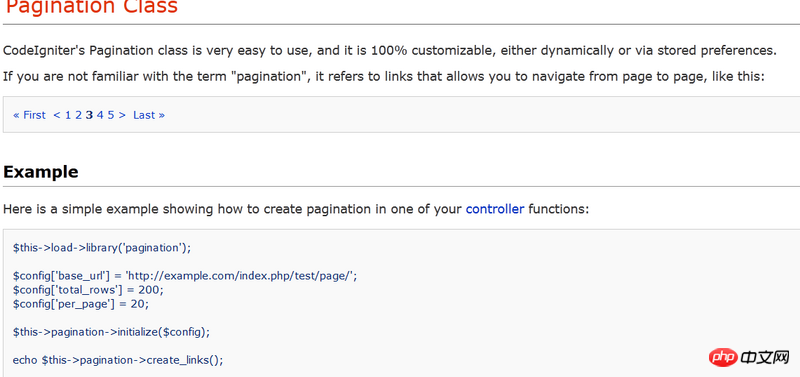Open the controller hyperlink
This screenshot has width=800, height=377.
tap(495, 209)
